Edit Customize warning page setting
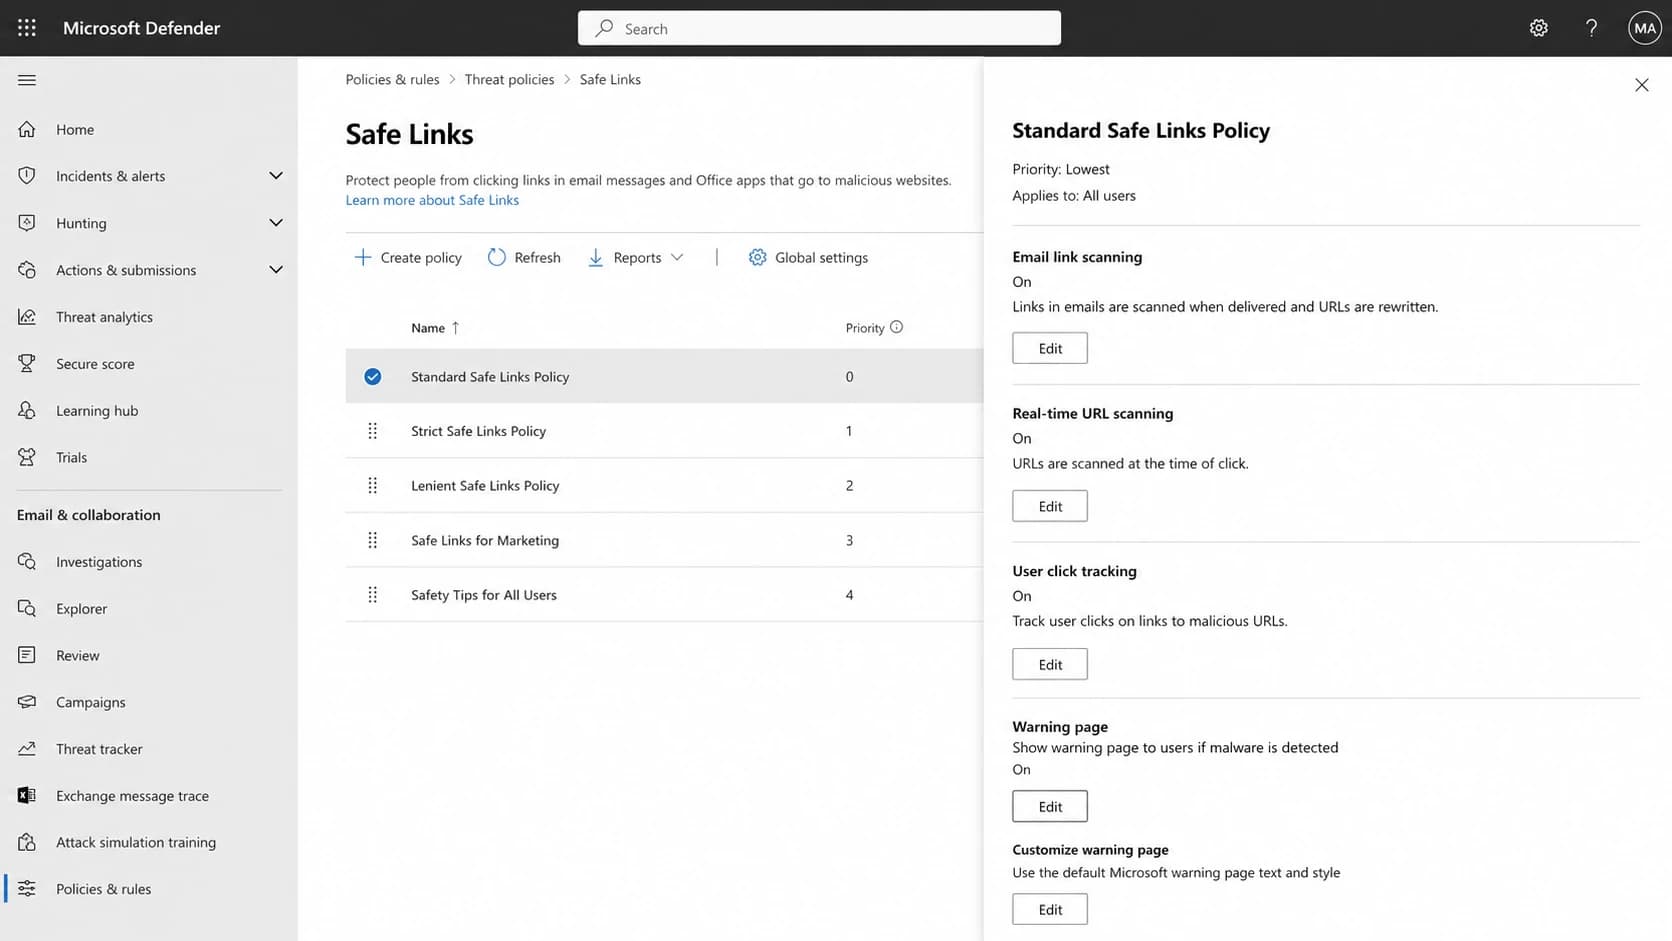 (x=1050, y=909)
